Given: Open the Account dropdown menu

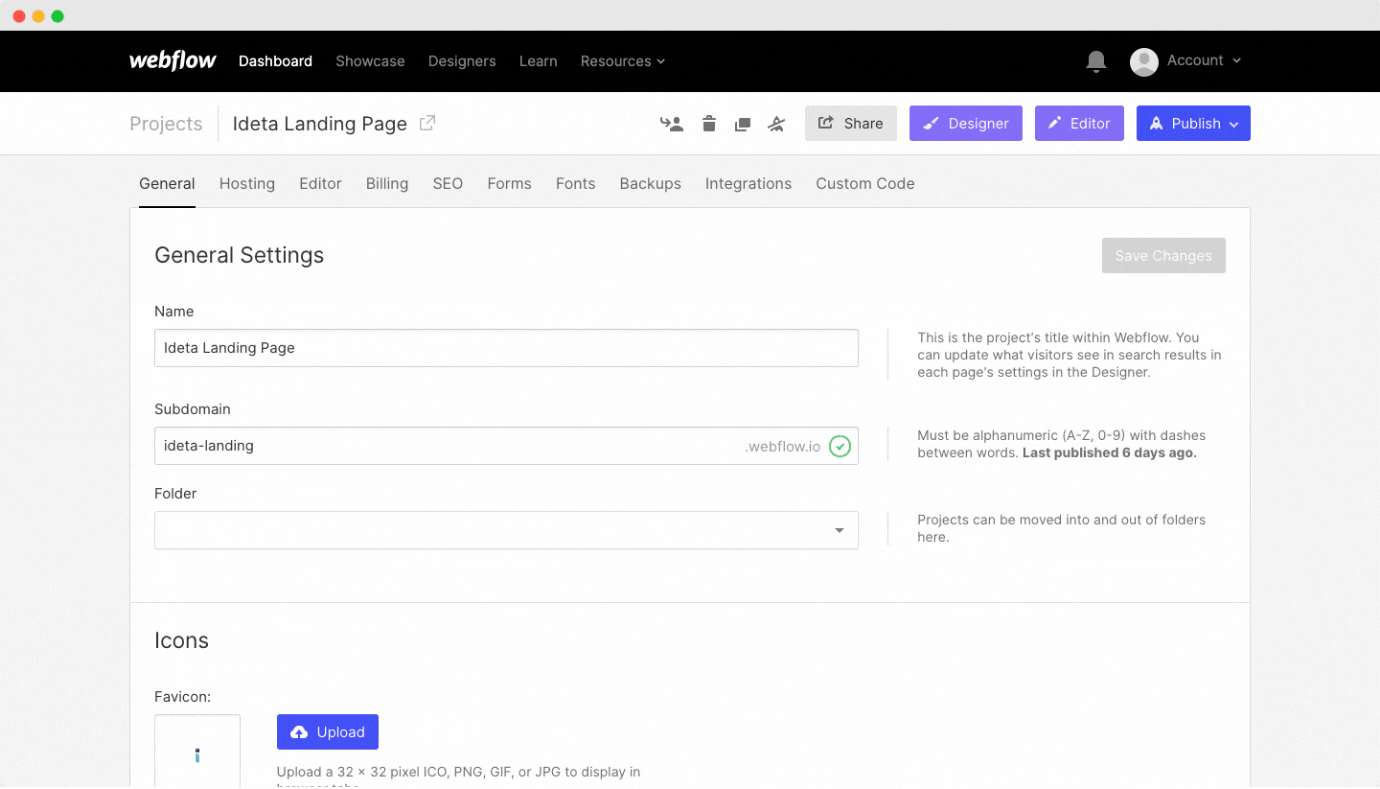Looking at the screenshot, I should pyautogui.click(x=1204, y=61).
